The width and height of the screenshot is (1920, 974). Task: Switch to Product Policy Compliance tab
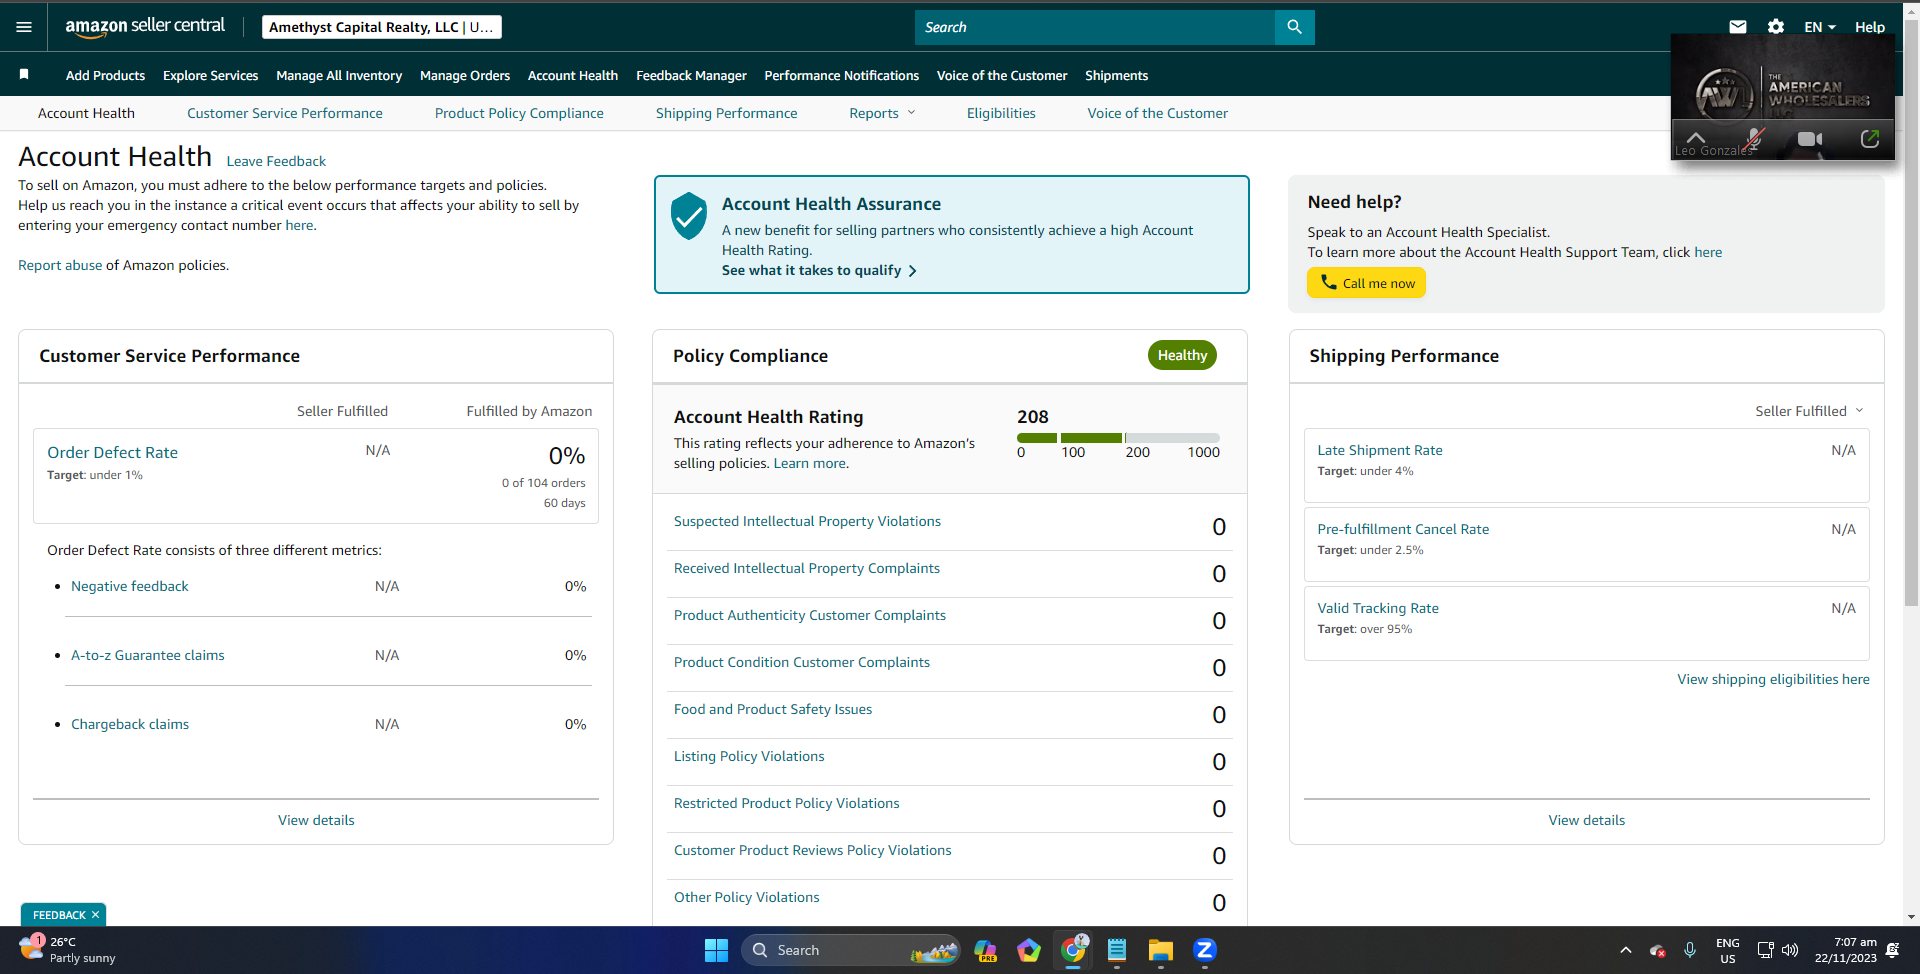click(519, 113)
